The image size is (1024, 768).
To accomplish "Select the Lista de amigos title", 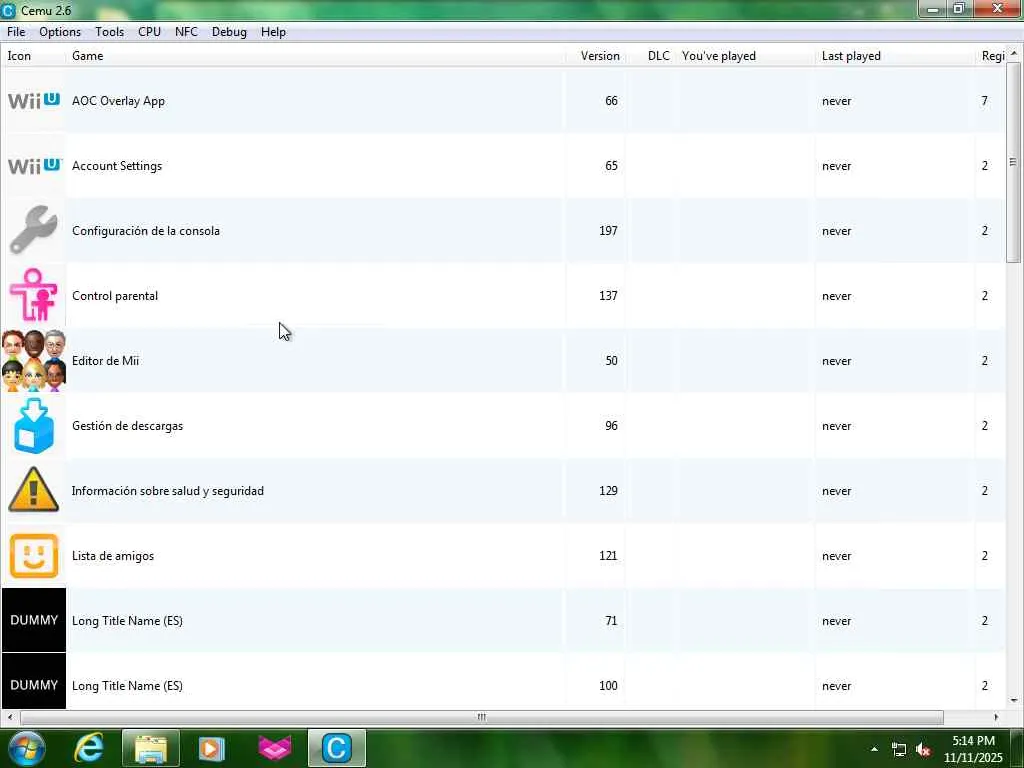I will [113, 556].
